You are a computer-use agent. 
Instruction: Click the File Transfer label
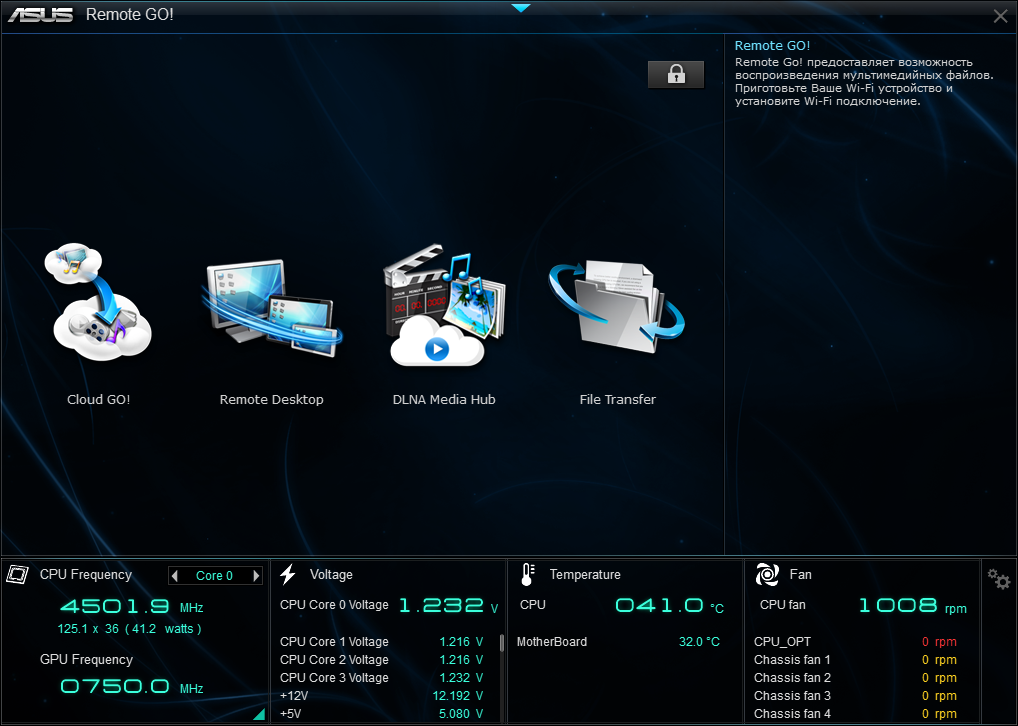tap(617, 399)
